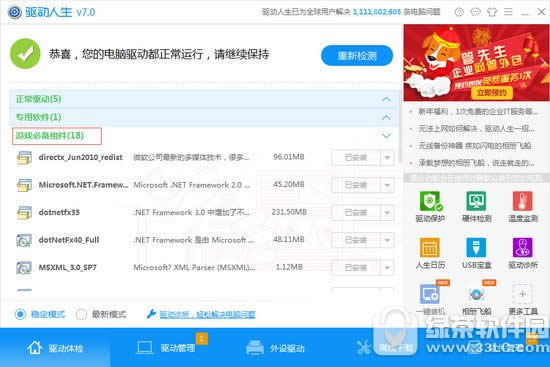Click the wrench icon beside 驱动诊所 link
Screen dimensions: 550x367
click(x=151, y=314)
